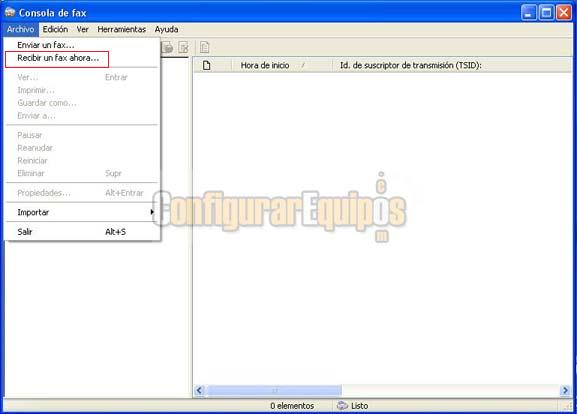The image size is (577, 414).
Task: Click the fax icon in title bar
Action: click(10, 12)
